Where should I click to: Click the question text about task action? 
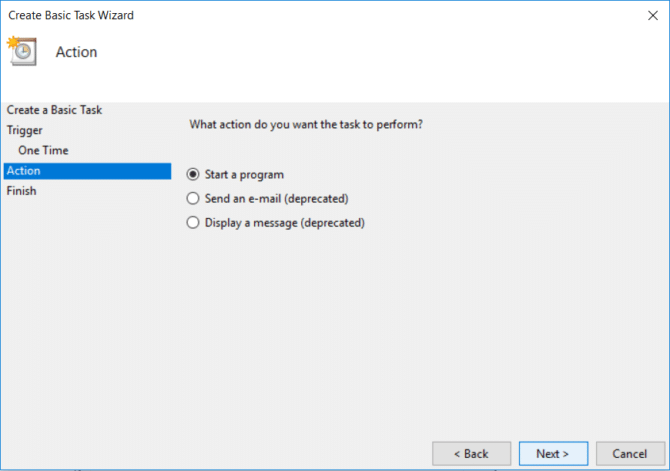[x=306, y=125]
